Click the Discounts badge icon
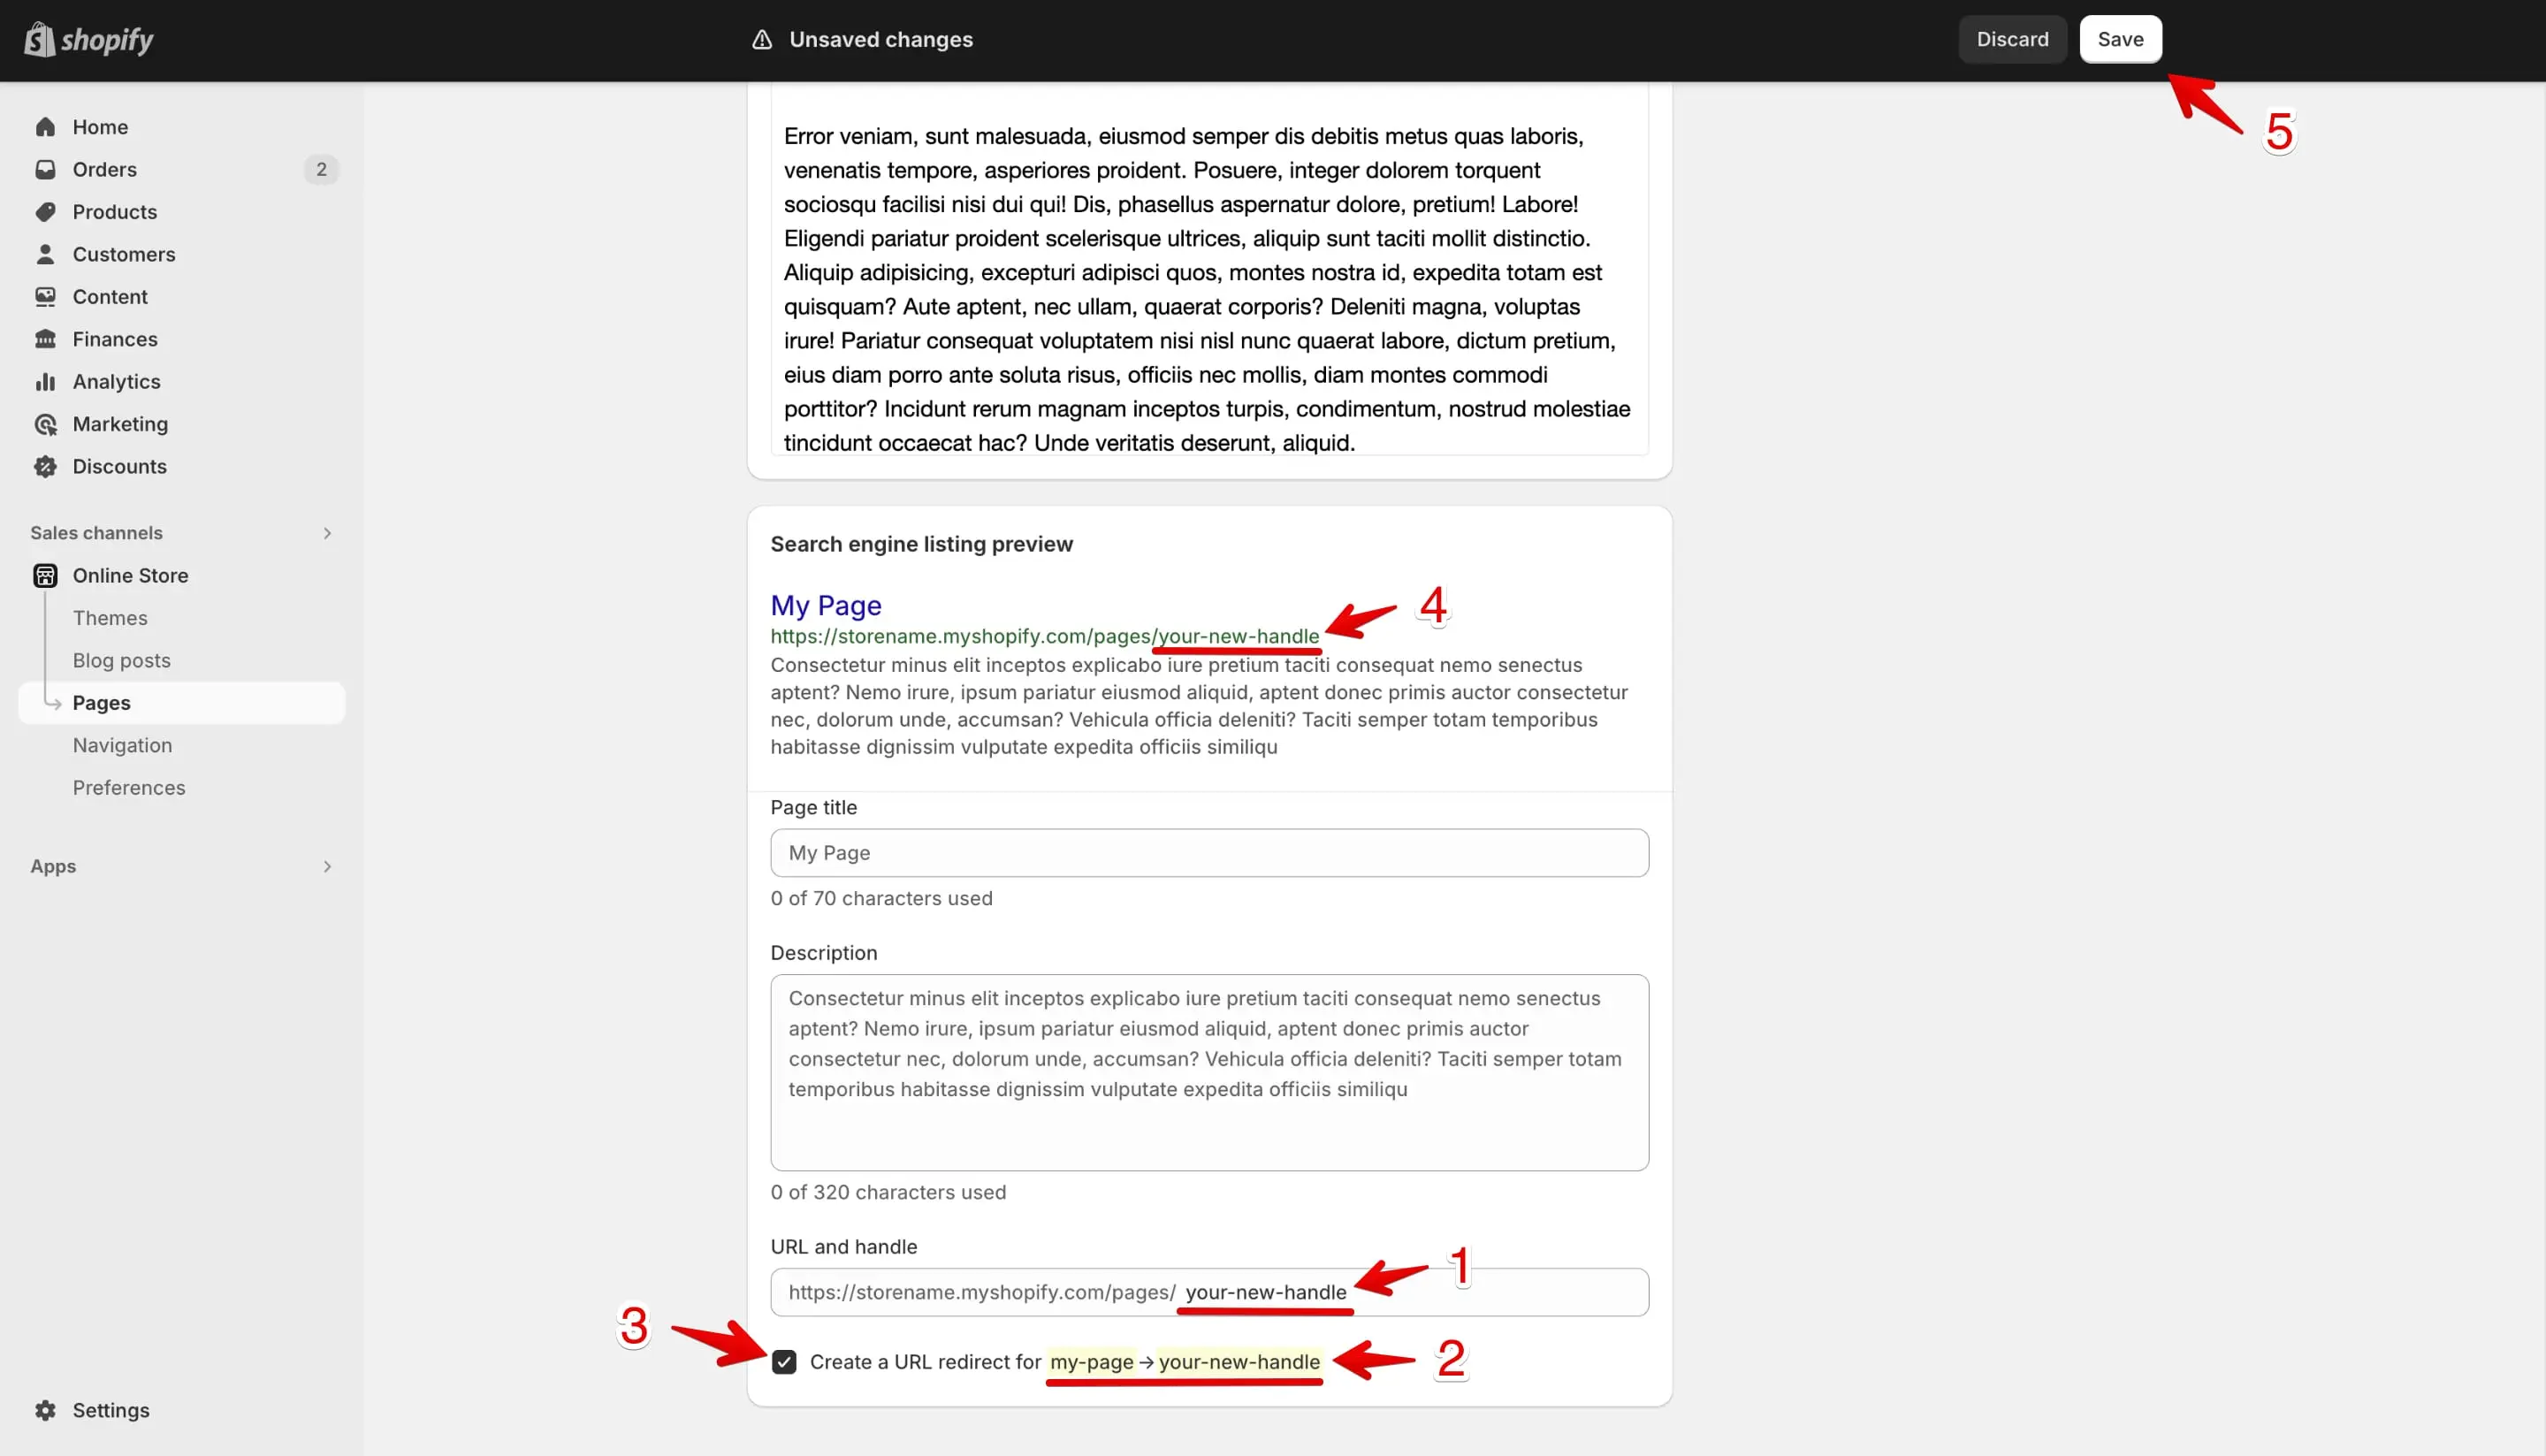The width and height of the screenshot is (2546, 1456). click(45, 466)
